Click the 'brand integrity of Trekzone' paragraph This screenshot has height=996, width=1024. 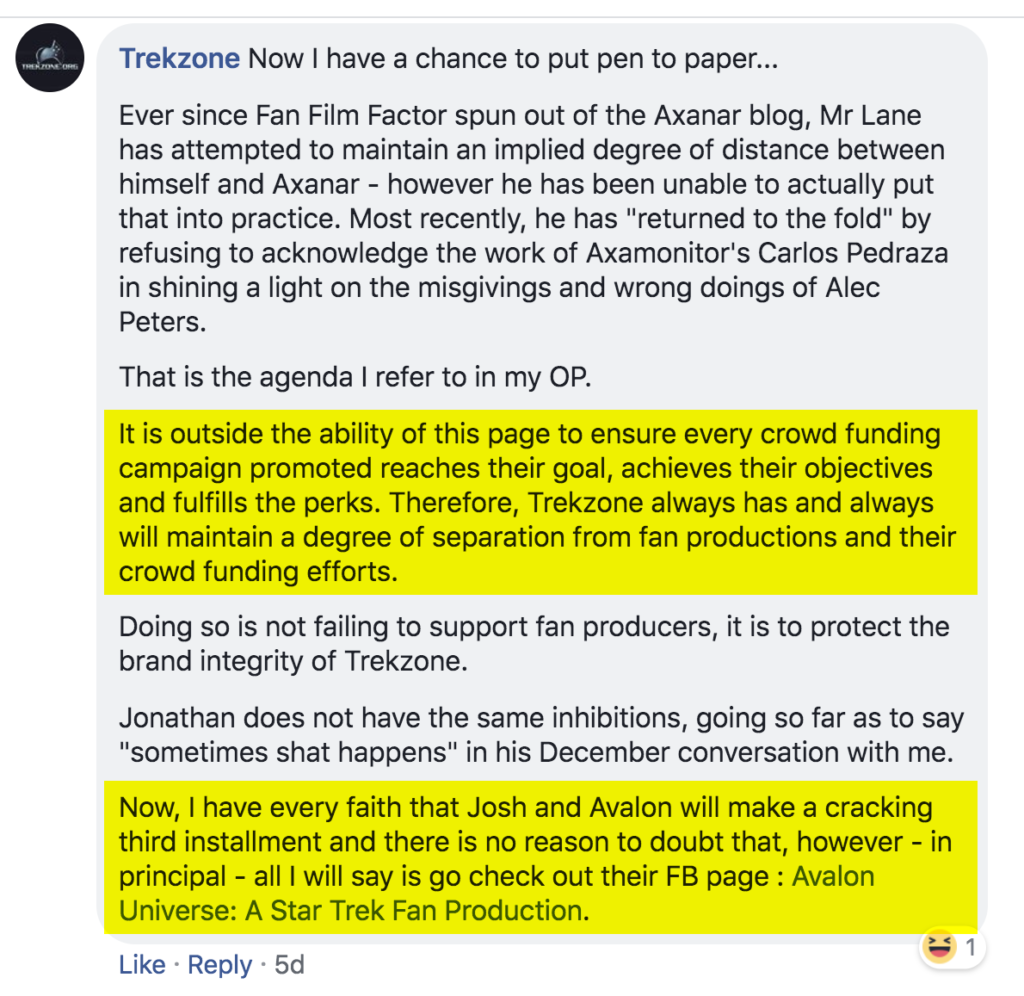tap(534, 644)
